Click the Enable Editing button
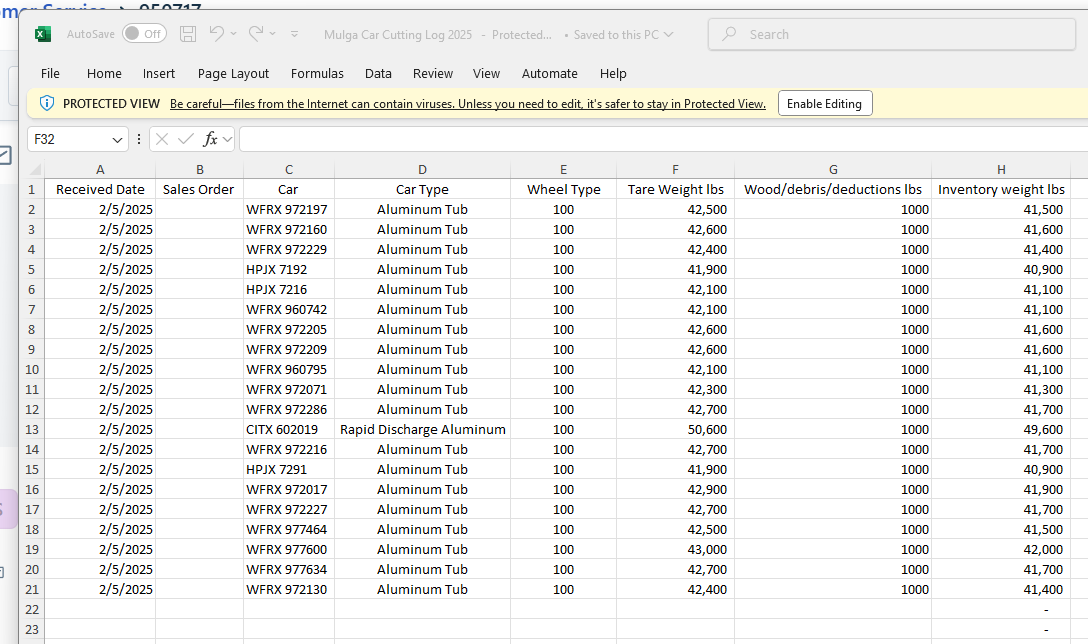The image size is (1088, 644). (x=824, y=103)
